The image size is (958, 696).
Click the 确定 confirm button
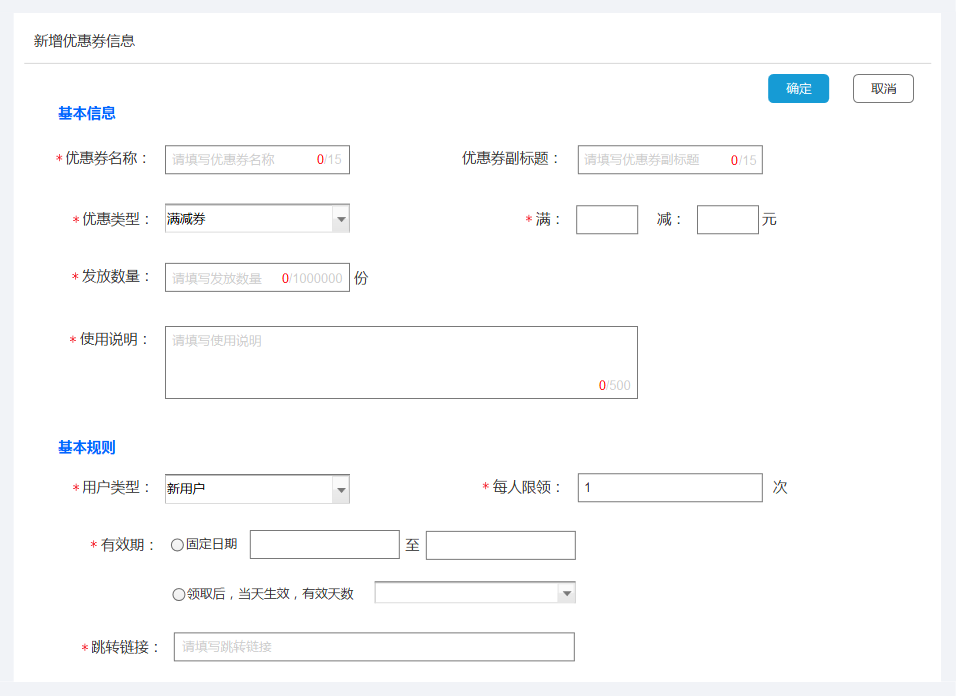798,89
